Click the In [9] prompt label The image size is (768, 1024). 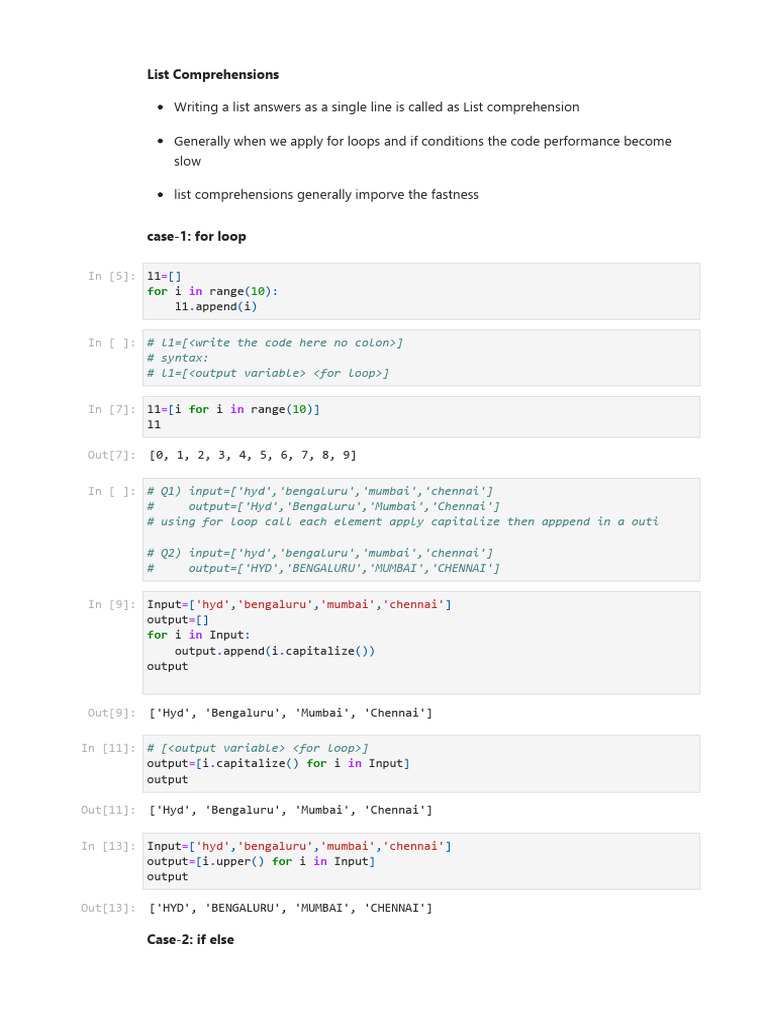(x=111, y=604)
